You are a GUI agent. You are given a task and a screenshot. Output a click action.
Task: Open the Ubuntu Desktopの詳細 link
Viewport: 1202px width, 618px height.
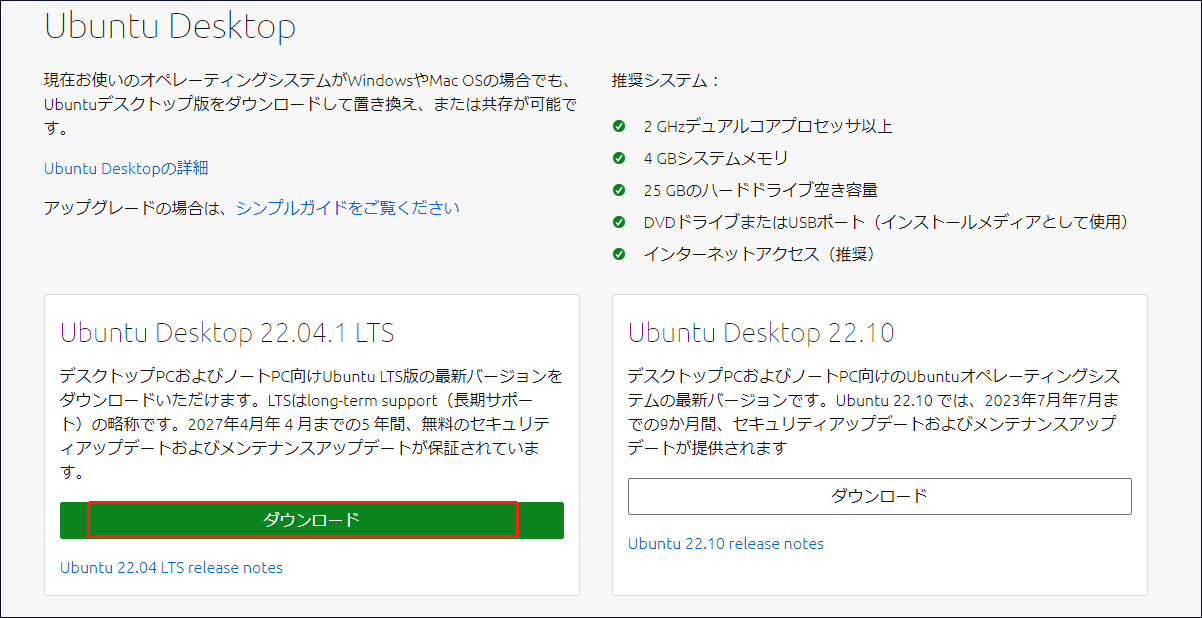[126, 168]
